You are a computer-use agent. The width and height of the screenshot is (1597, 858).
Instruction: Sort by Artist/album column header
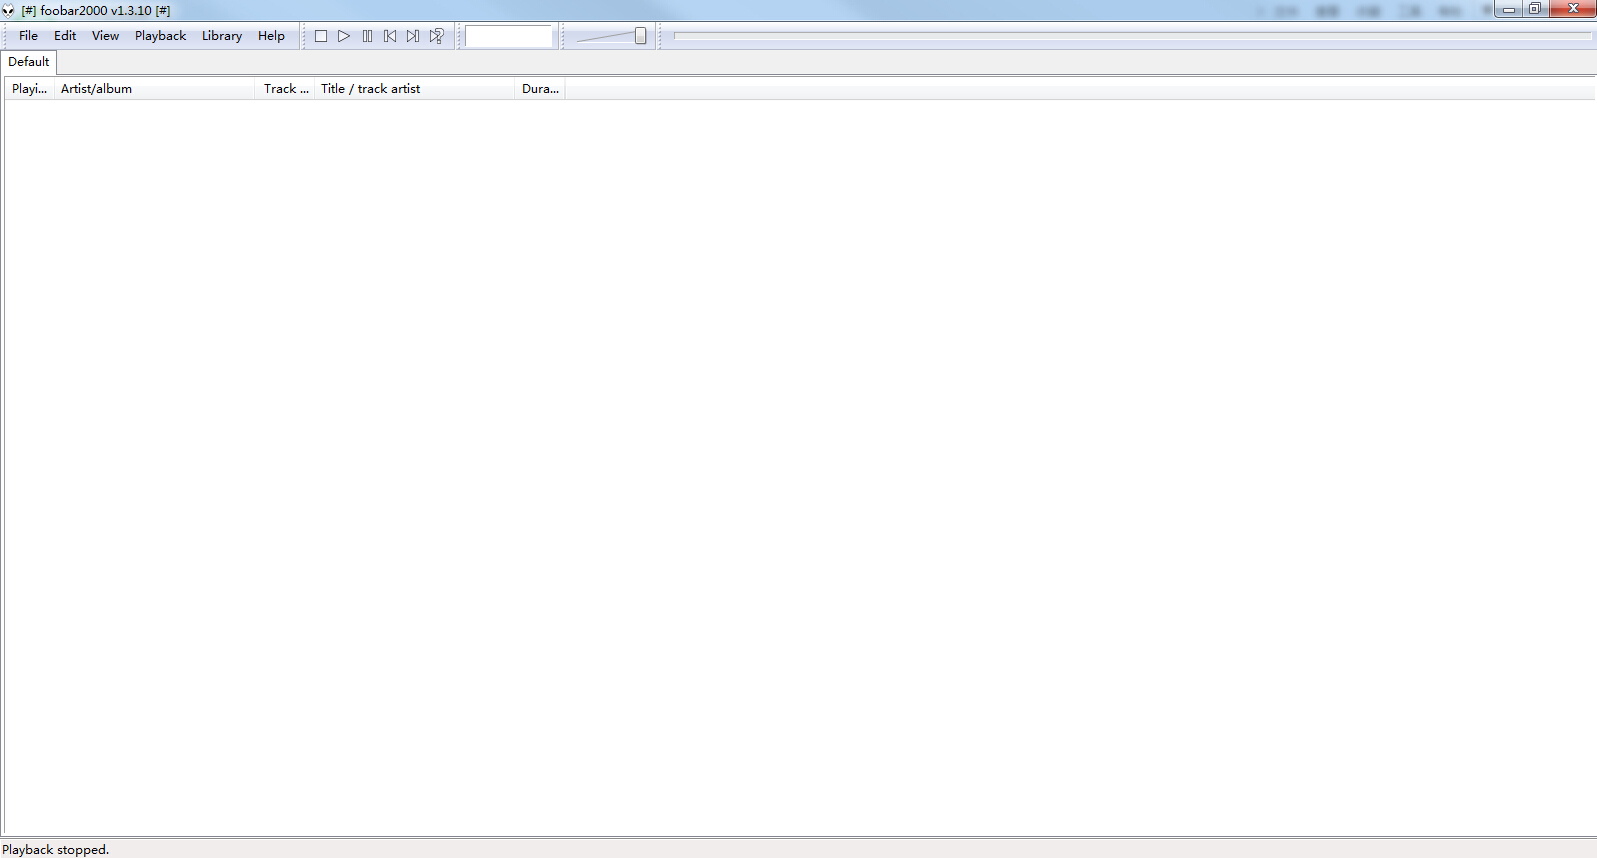(155, 89)
